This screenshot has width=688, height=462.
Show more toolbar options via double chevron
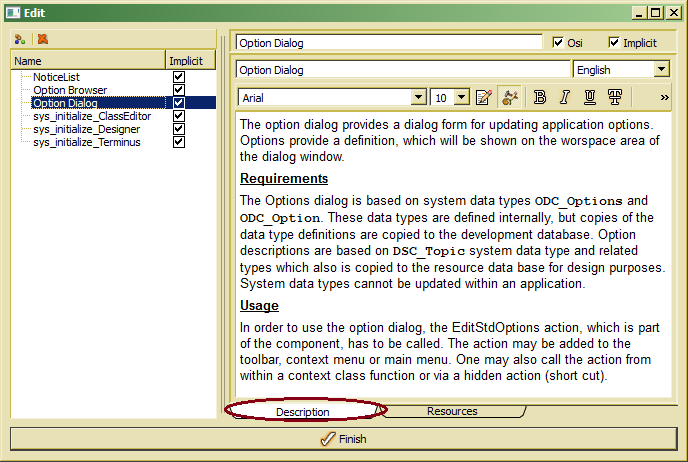click(665, 97)
